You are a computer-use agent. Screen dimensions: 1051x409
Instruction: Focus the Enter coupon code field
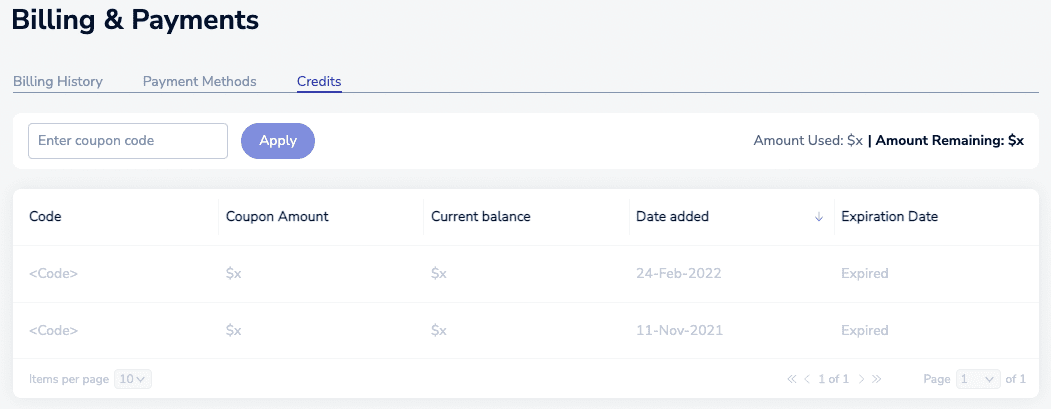point(128,141)
